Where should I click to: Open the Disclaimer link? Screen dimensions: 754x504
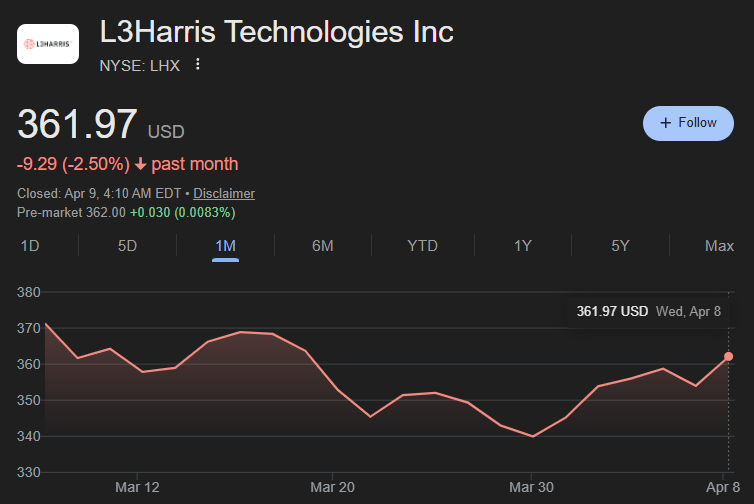point(223,193)
